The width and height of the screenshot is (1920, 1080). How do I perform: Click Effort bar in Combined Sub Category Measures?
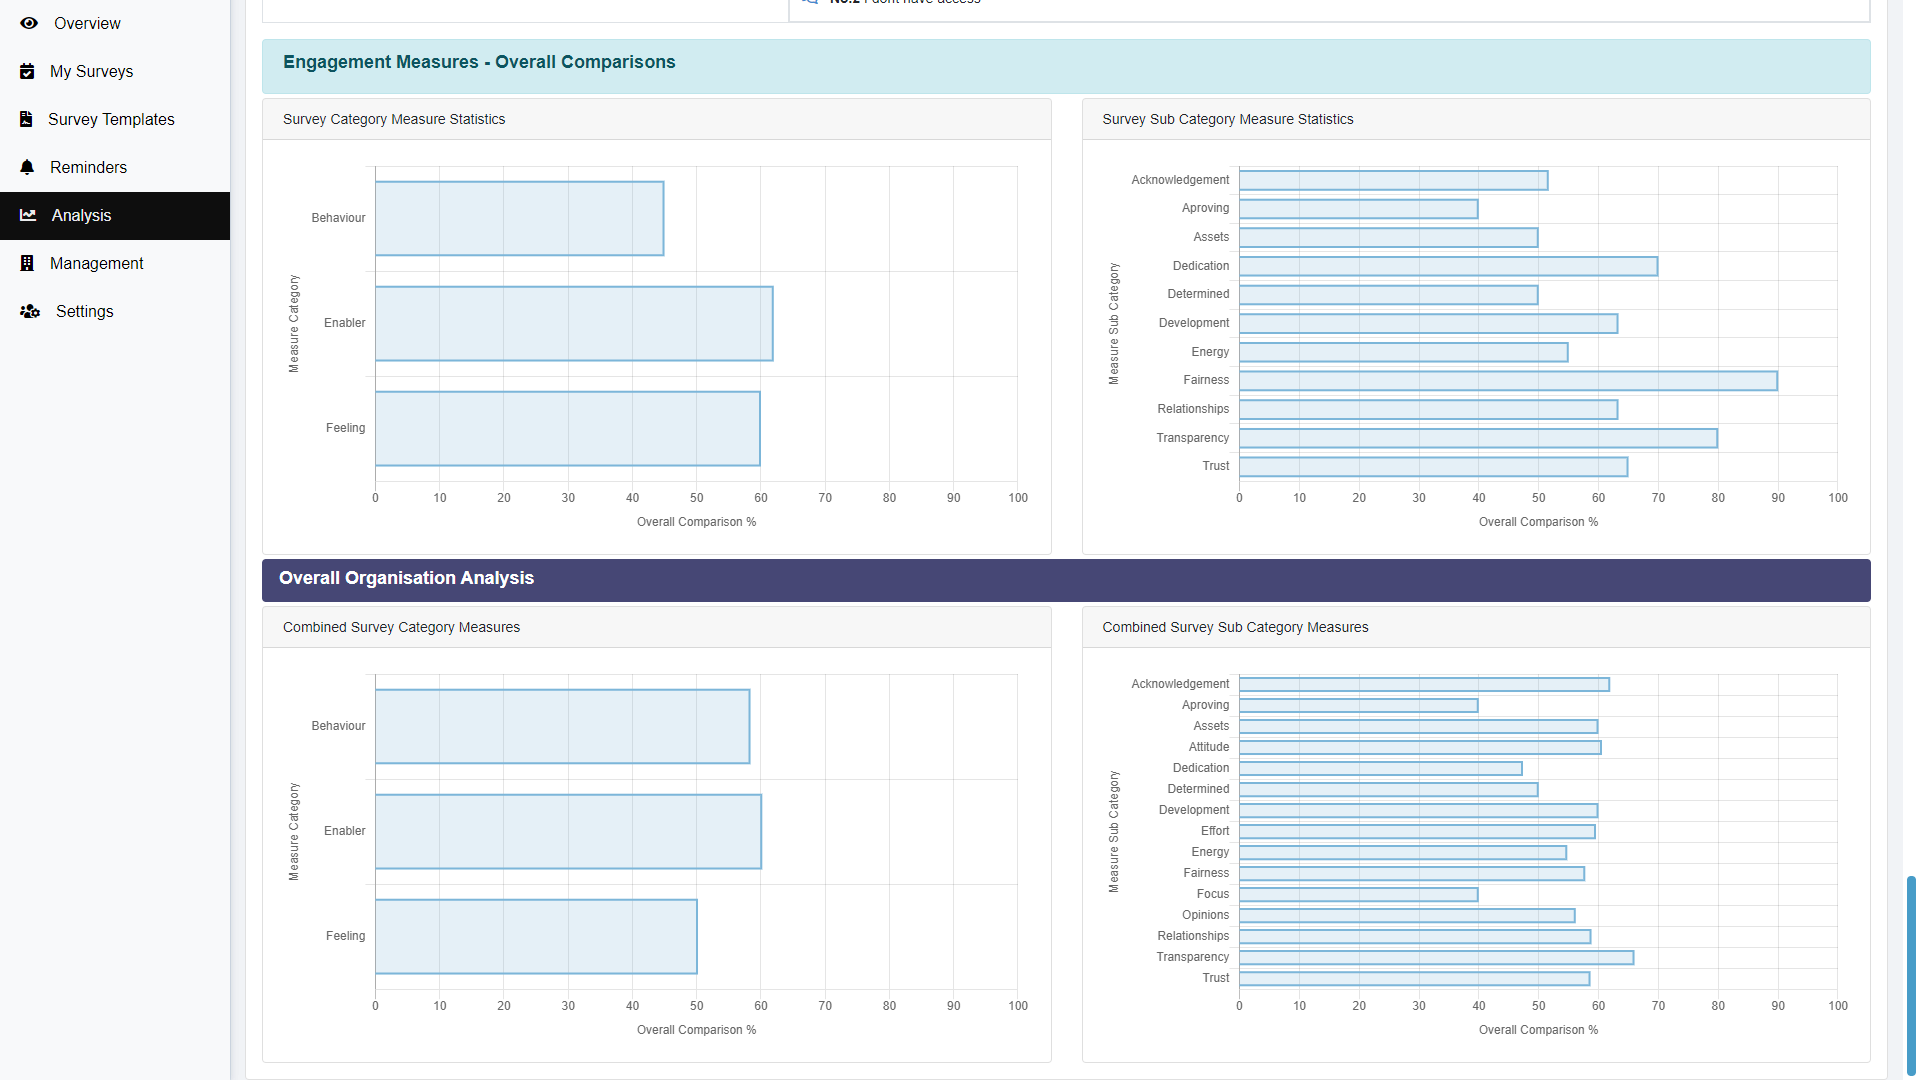1417,832
